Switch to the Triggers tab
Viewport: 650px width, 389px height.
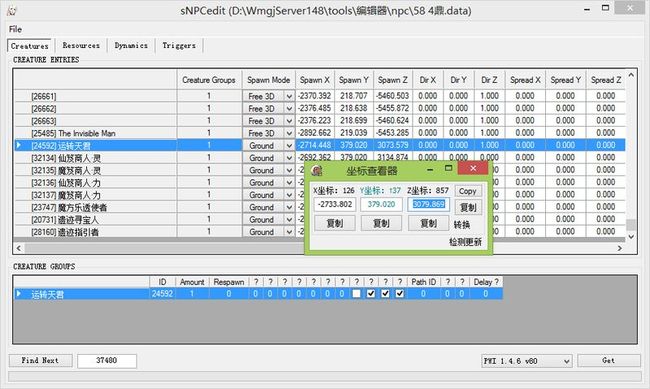[x=179, y=45]
